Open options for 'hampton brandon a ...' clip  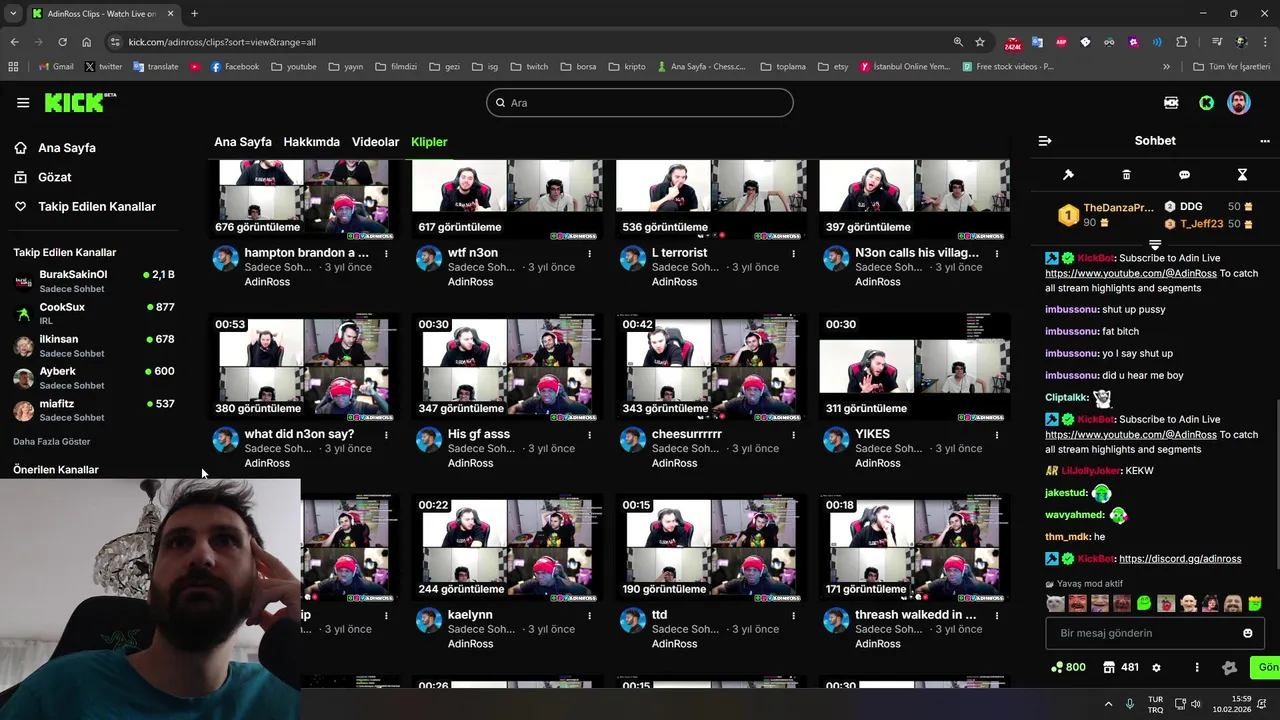[386, 254]
